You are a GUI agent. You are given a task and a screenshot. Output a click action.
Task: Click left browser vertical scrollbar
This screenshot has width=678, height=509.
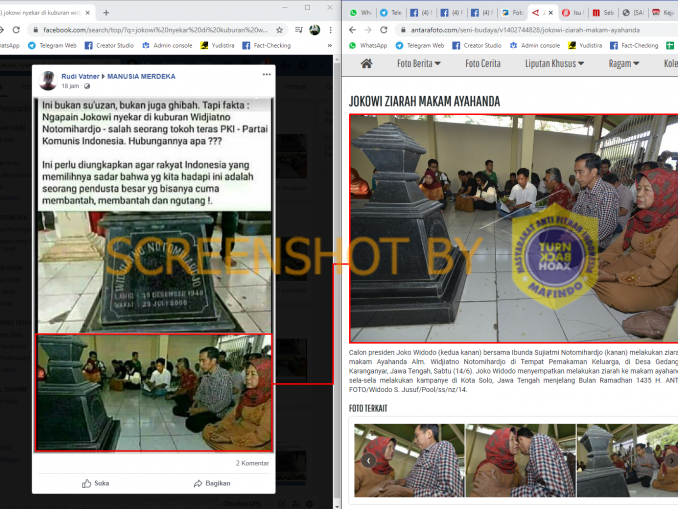[338, 281]
